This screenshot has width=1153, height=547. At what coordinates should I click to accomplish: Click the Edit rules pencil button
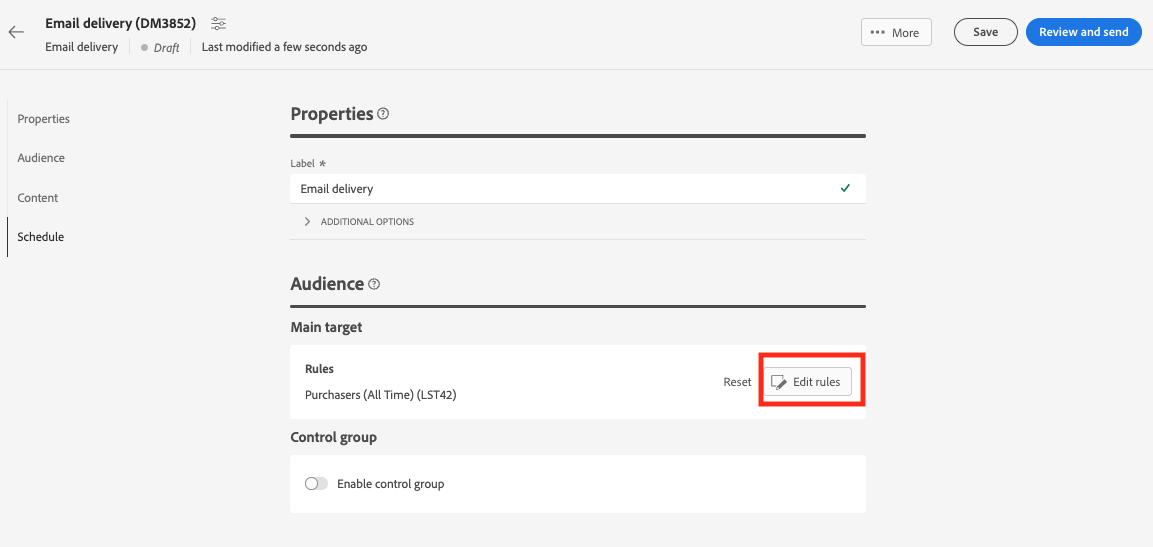pyautogui.click(x=810, y=382)
